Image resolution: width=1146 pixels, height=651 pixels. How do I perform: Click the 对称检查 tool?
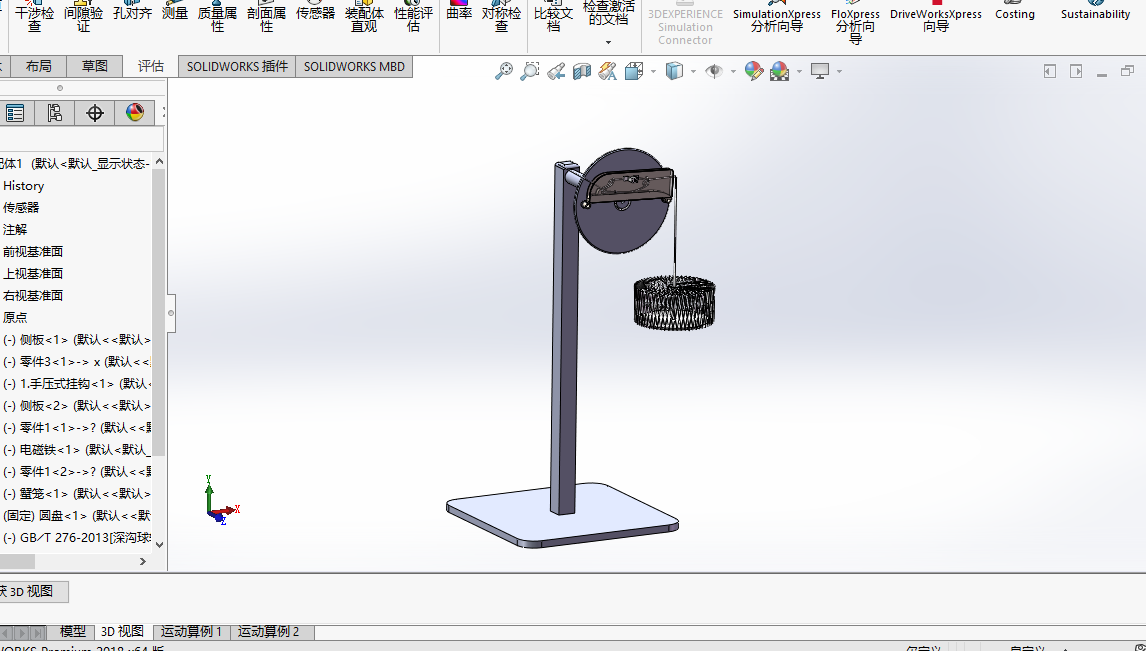[501, 19]
